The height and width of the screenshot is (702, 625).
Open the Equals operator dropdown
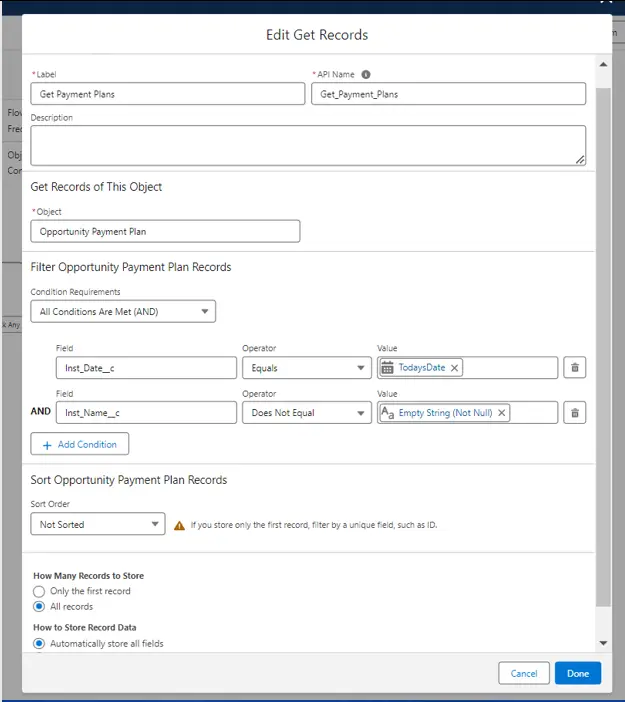tap(307, 368)
